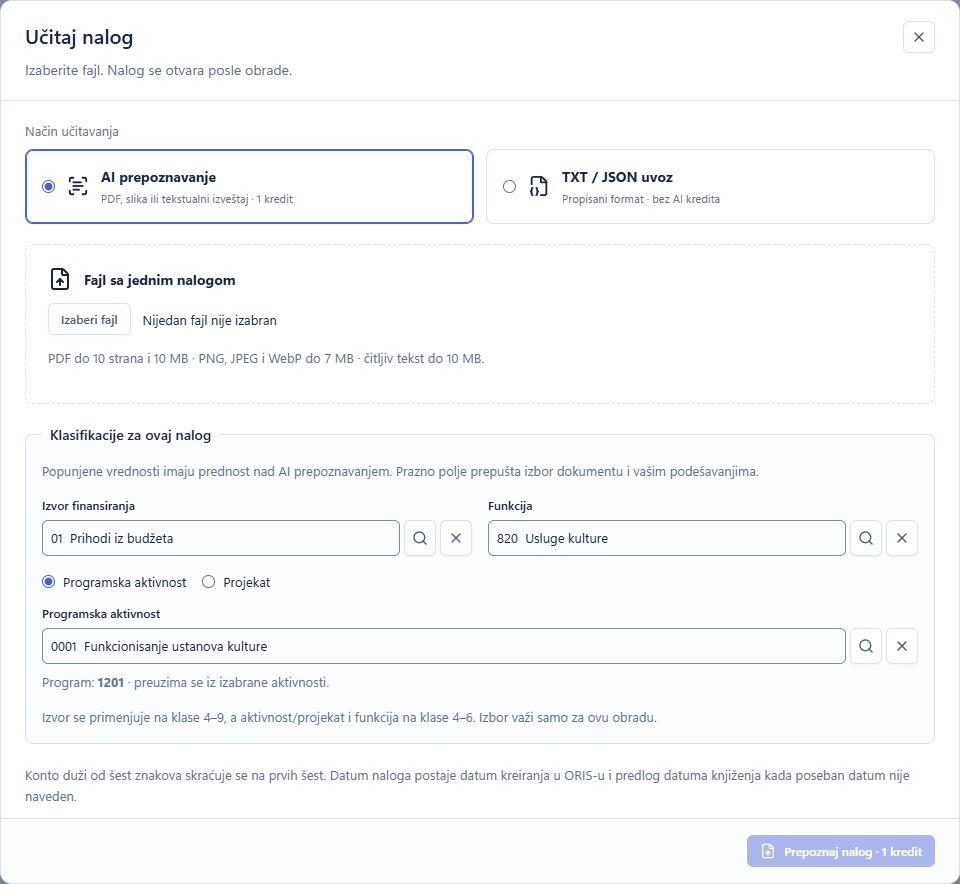Search Programska aktivnost list
The width and height of the screenshot is (960, 884).
click(x=866, y=646)
